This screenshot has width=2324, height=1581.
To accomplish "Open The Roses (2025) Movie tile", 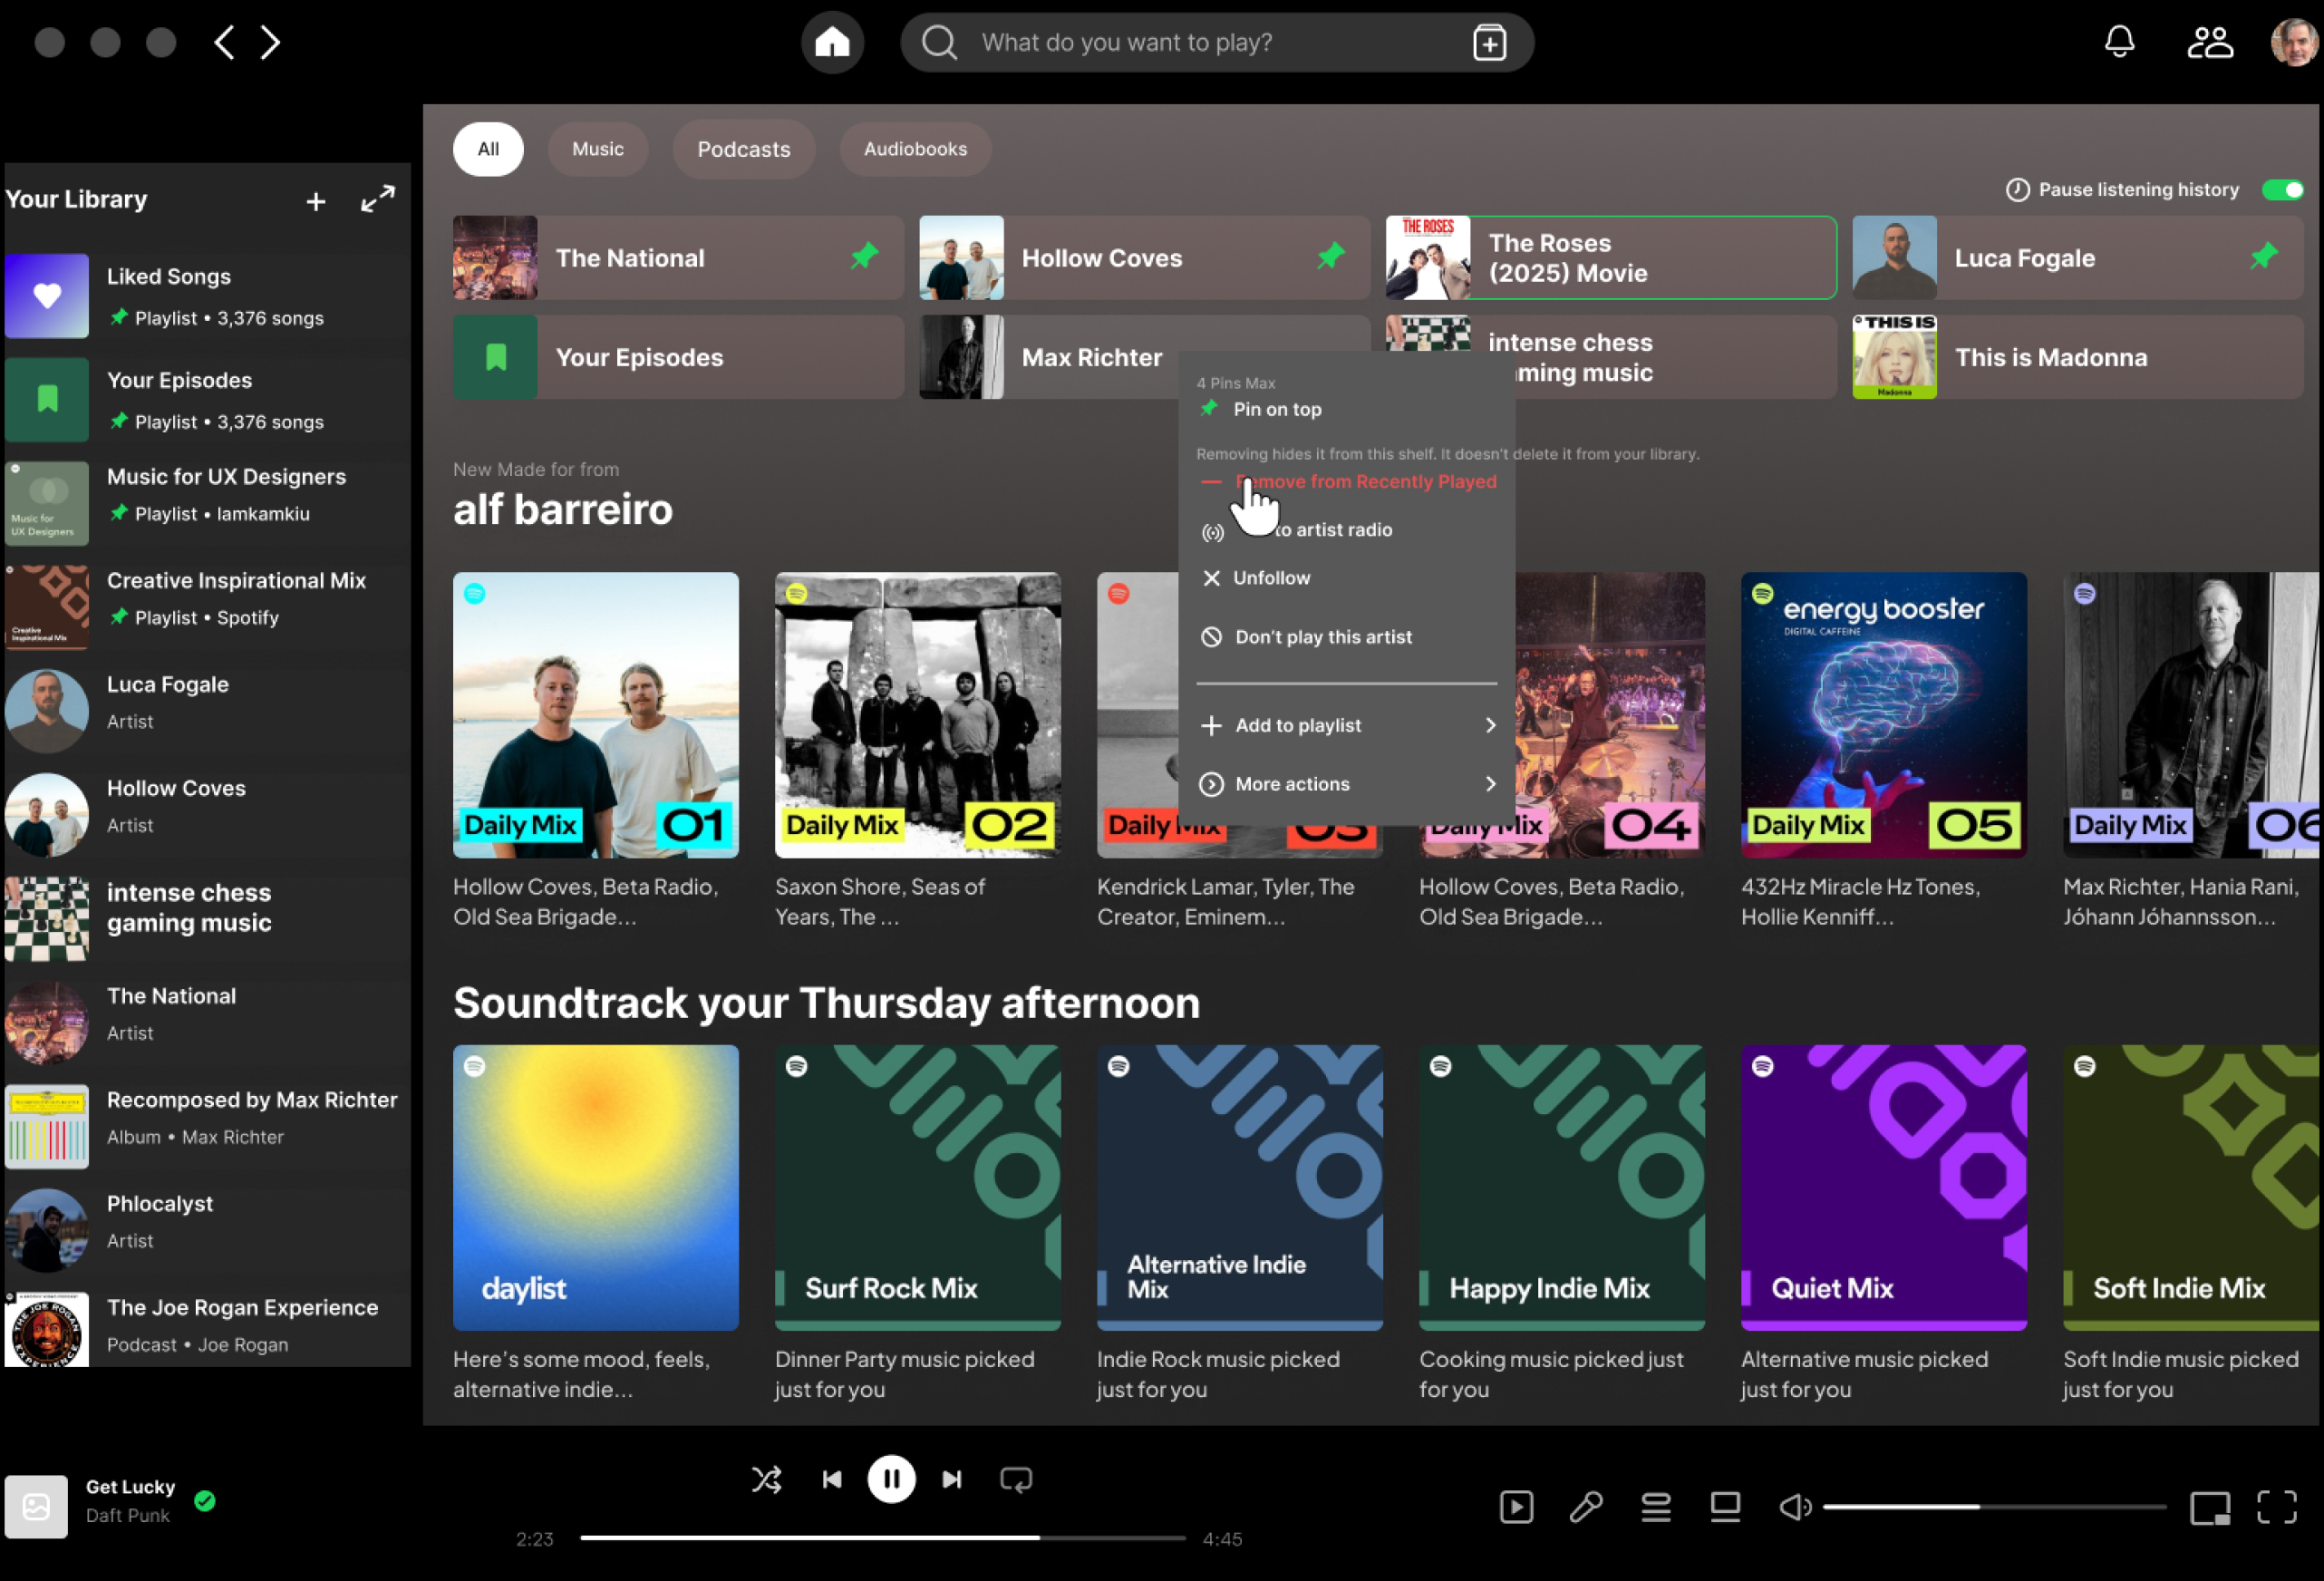I will [x=1610, y=257].
